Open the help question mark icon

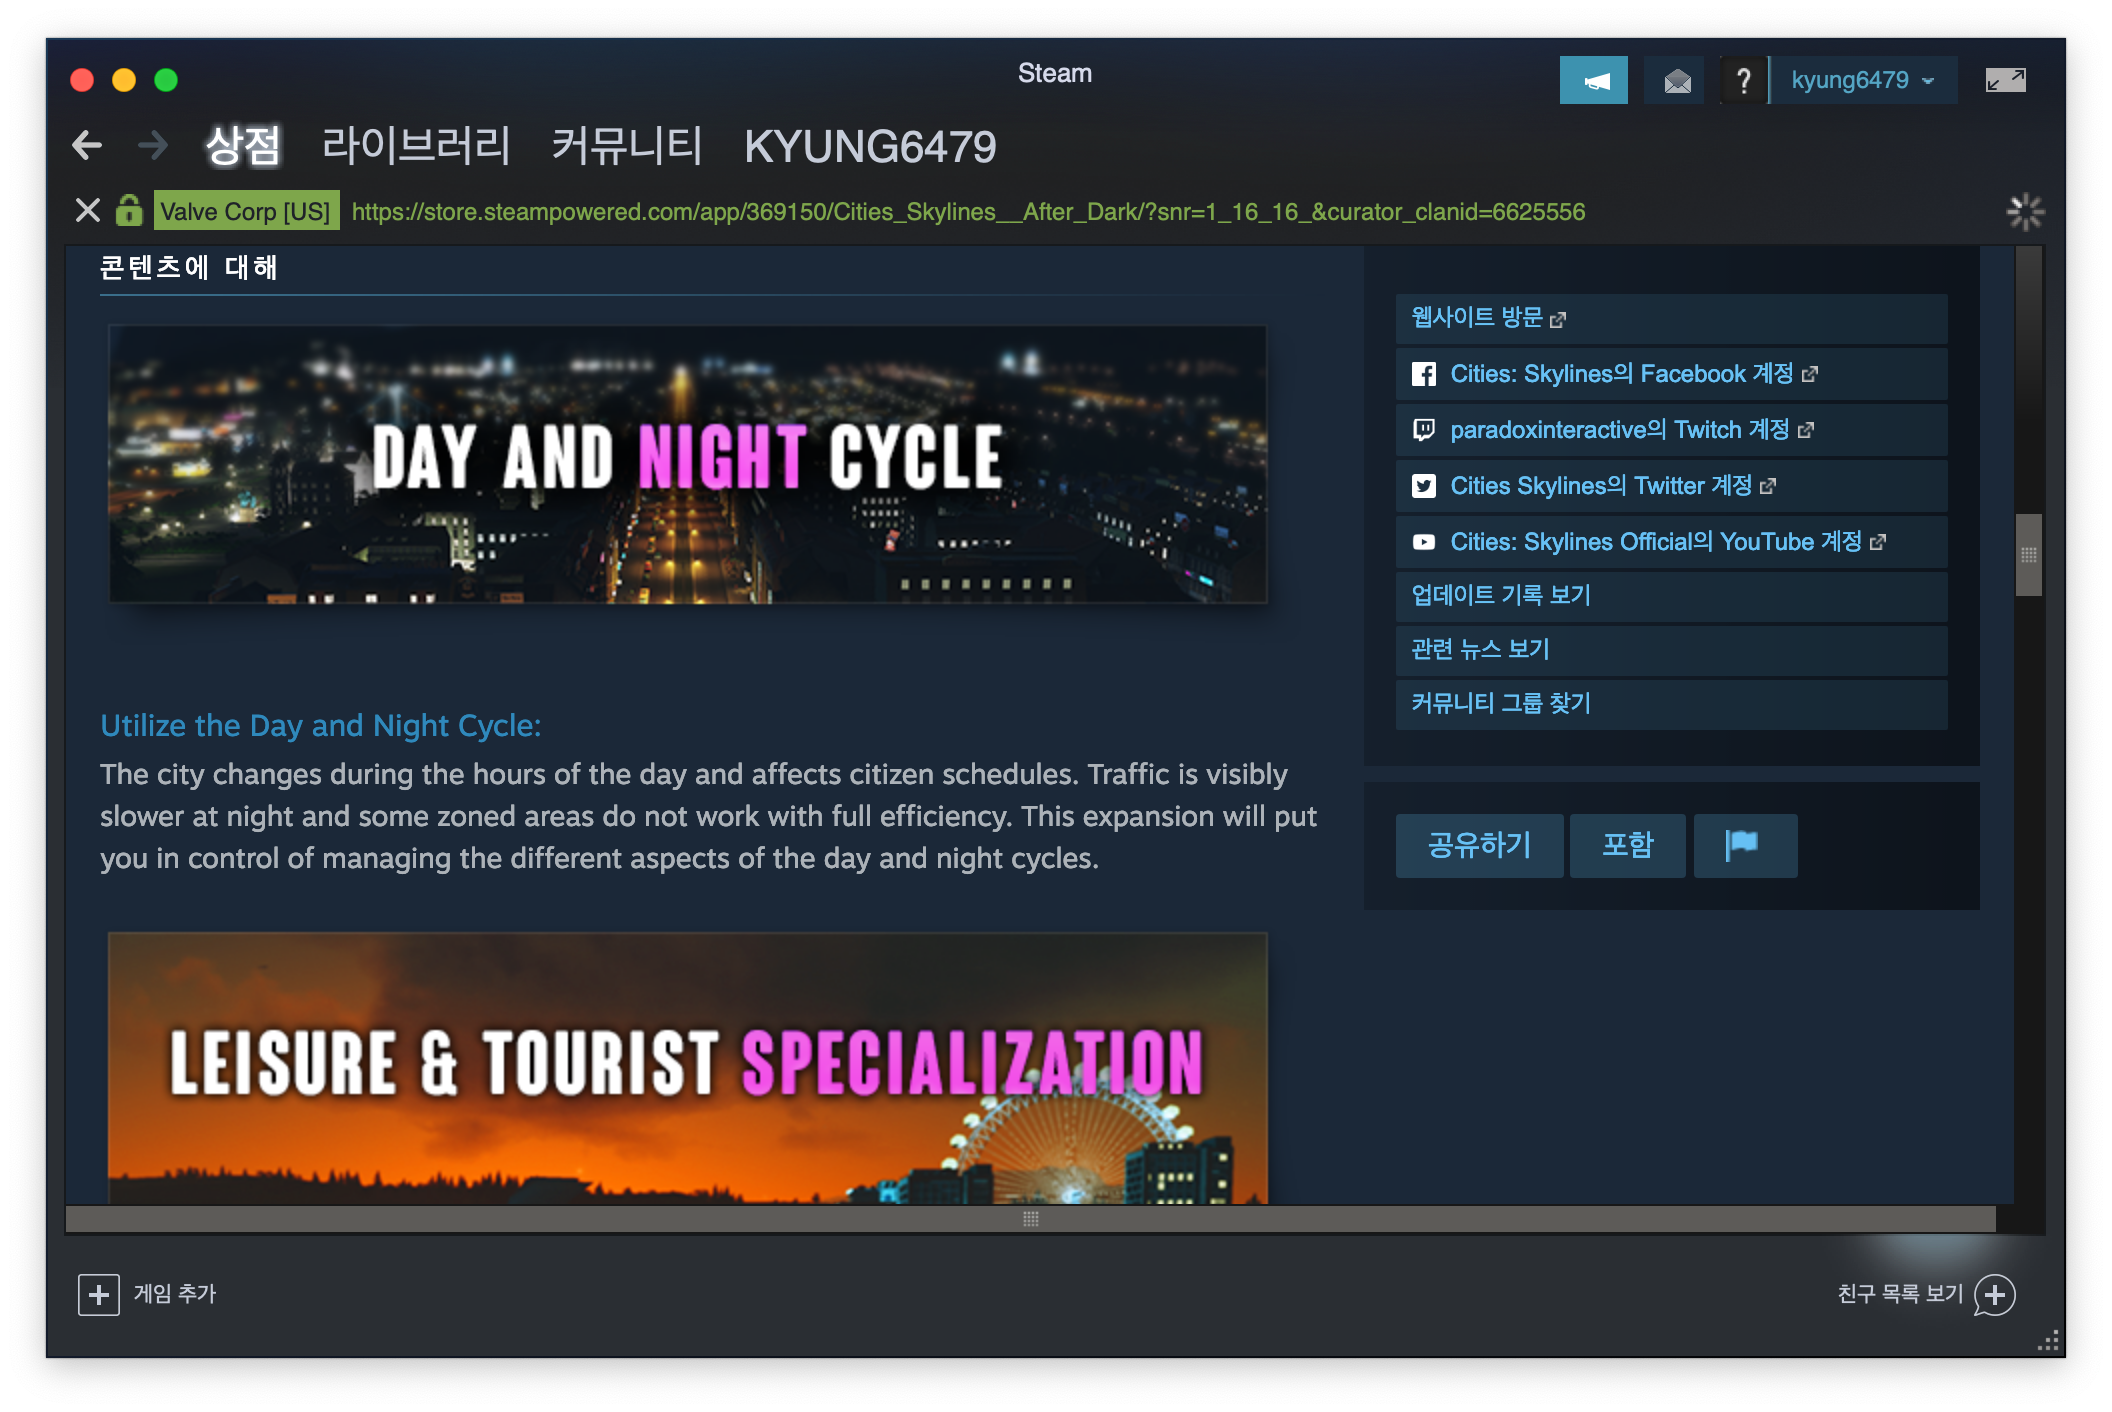click(x=1743, y=80)
